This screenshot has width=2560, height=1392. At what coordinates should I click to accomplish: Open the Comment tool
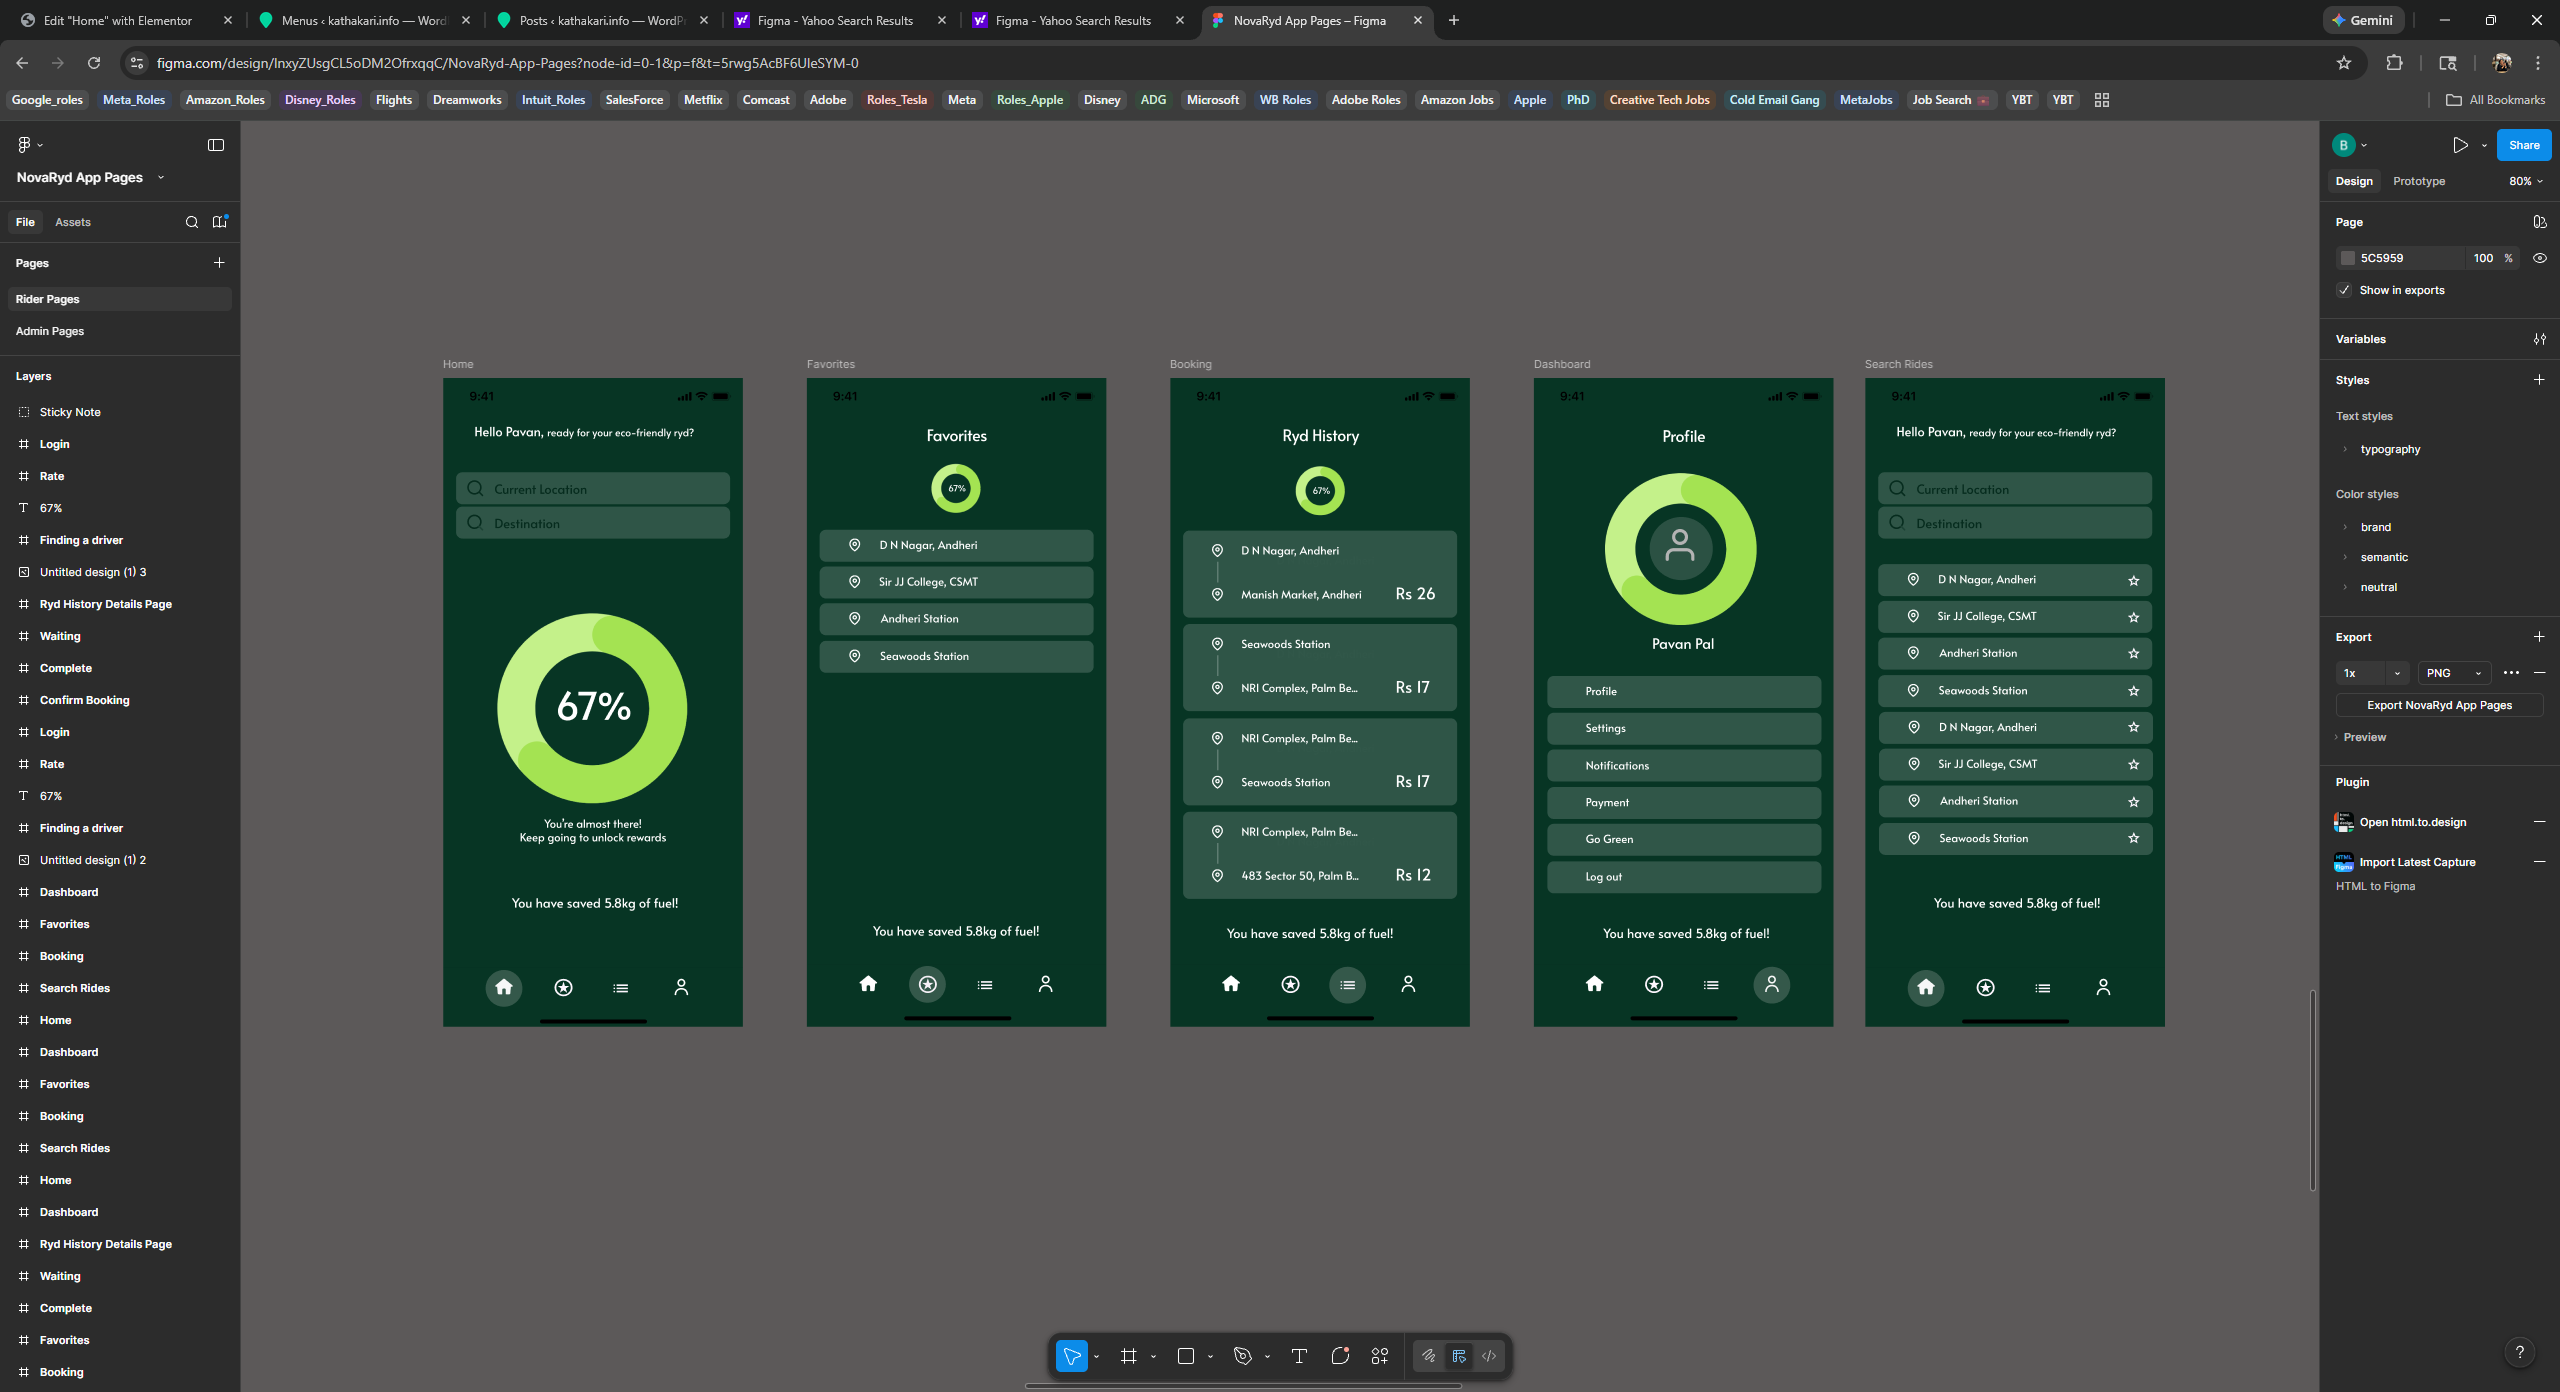[x=1340, y=1356]
